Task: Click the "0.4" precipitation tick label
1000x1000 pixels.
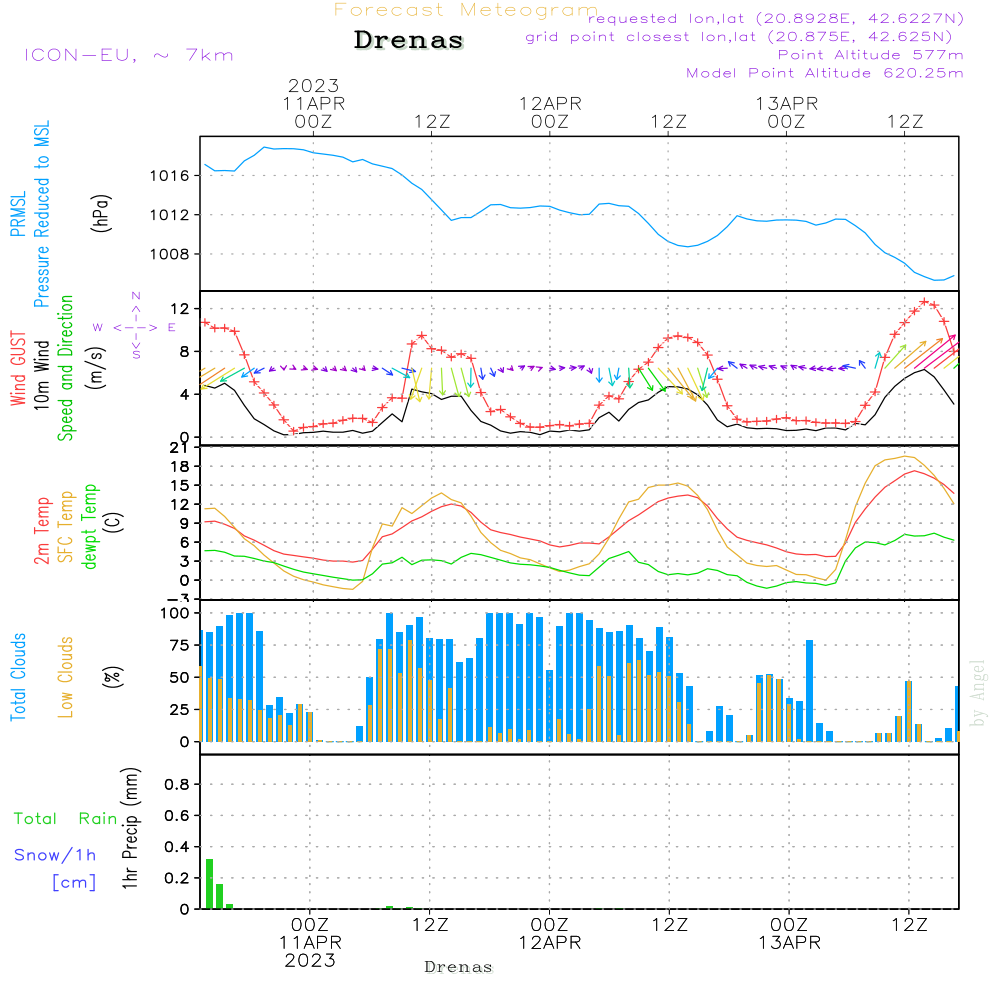Action: 177,847
